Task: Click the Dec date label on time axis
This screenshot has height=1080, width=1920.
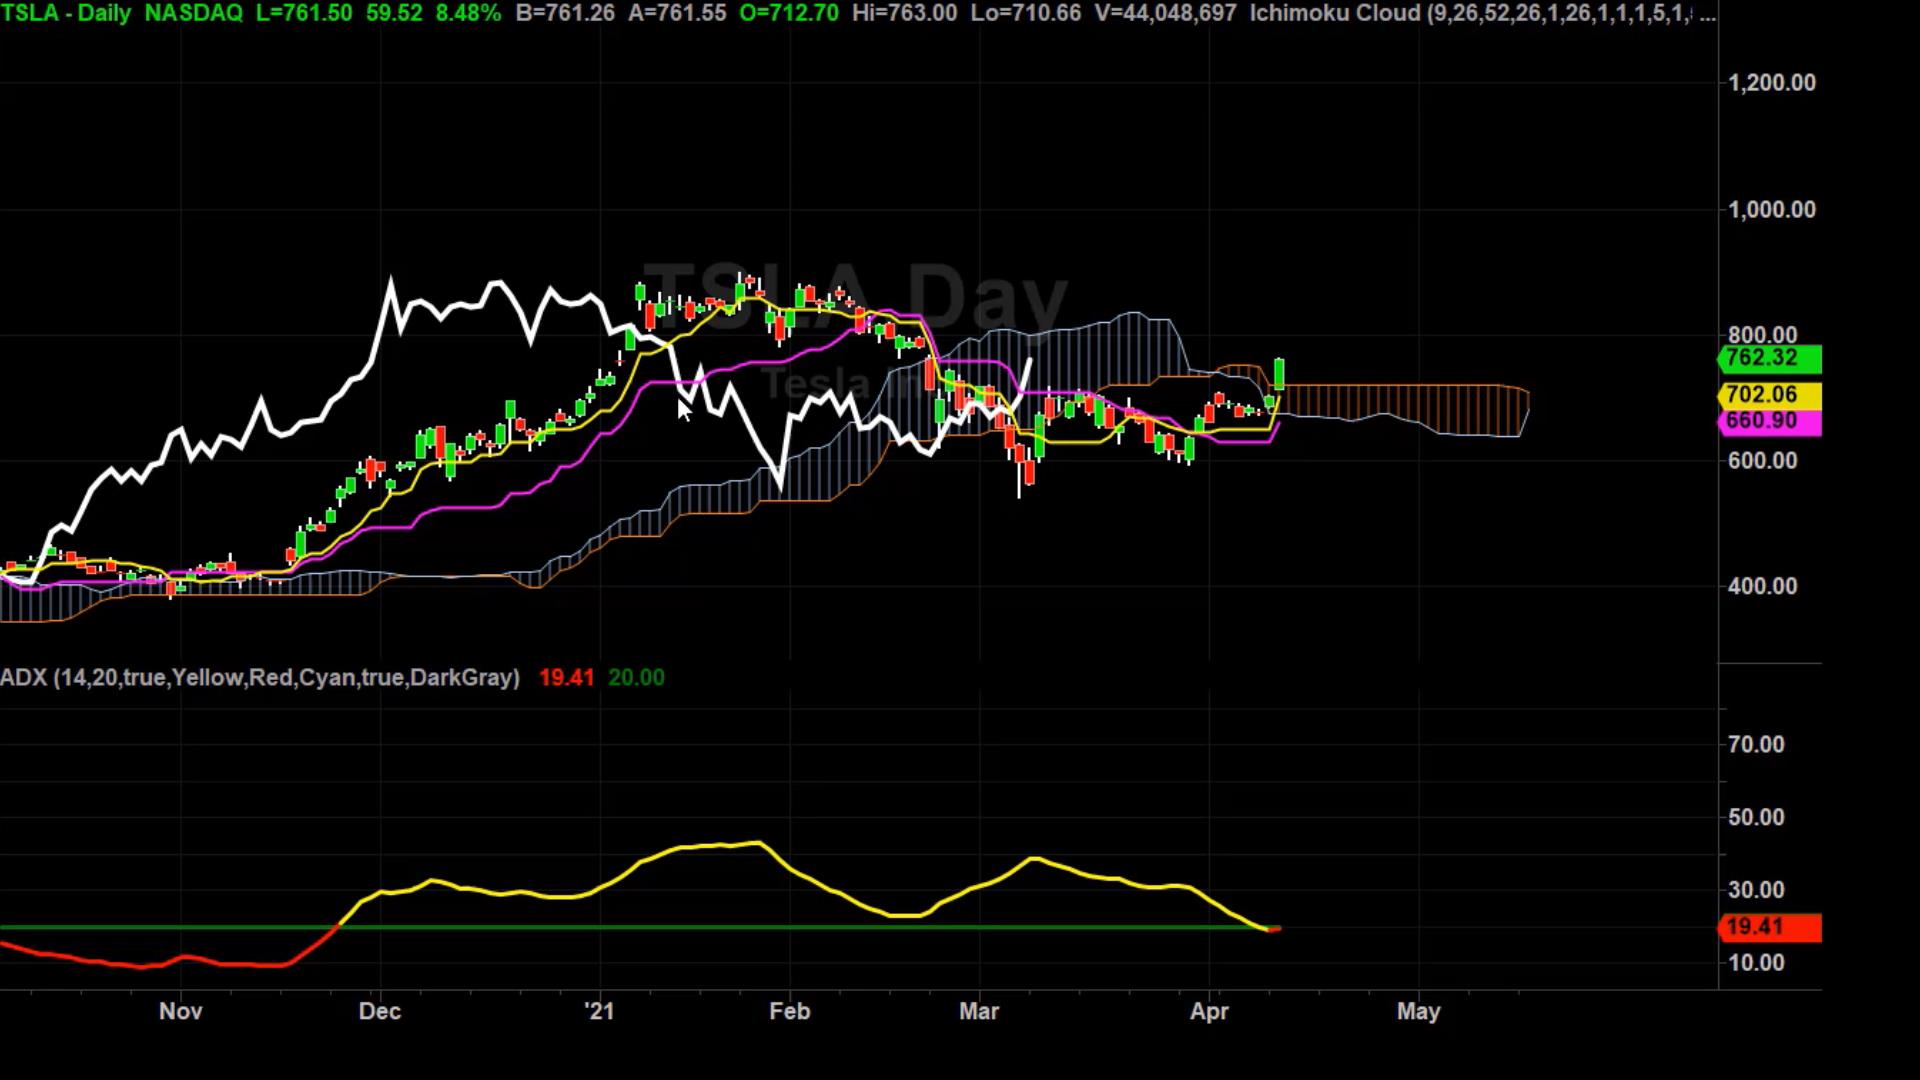Action: (x=380, y=1012)
